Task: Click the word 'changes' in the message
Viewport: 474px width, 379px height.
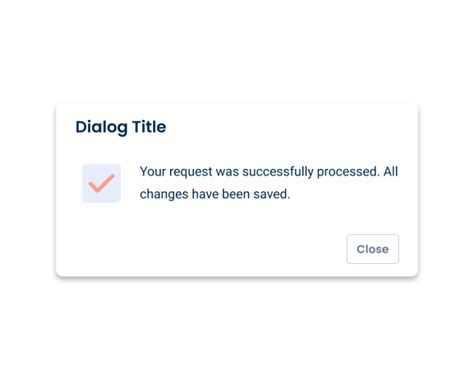Action: [x=164, y=195]
